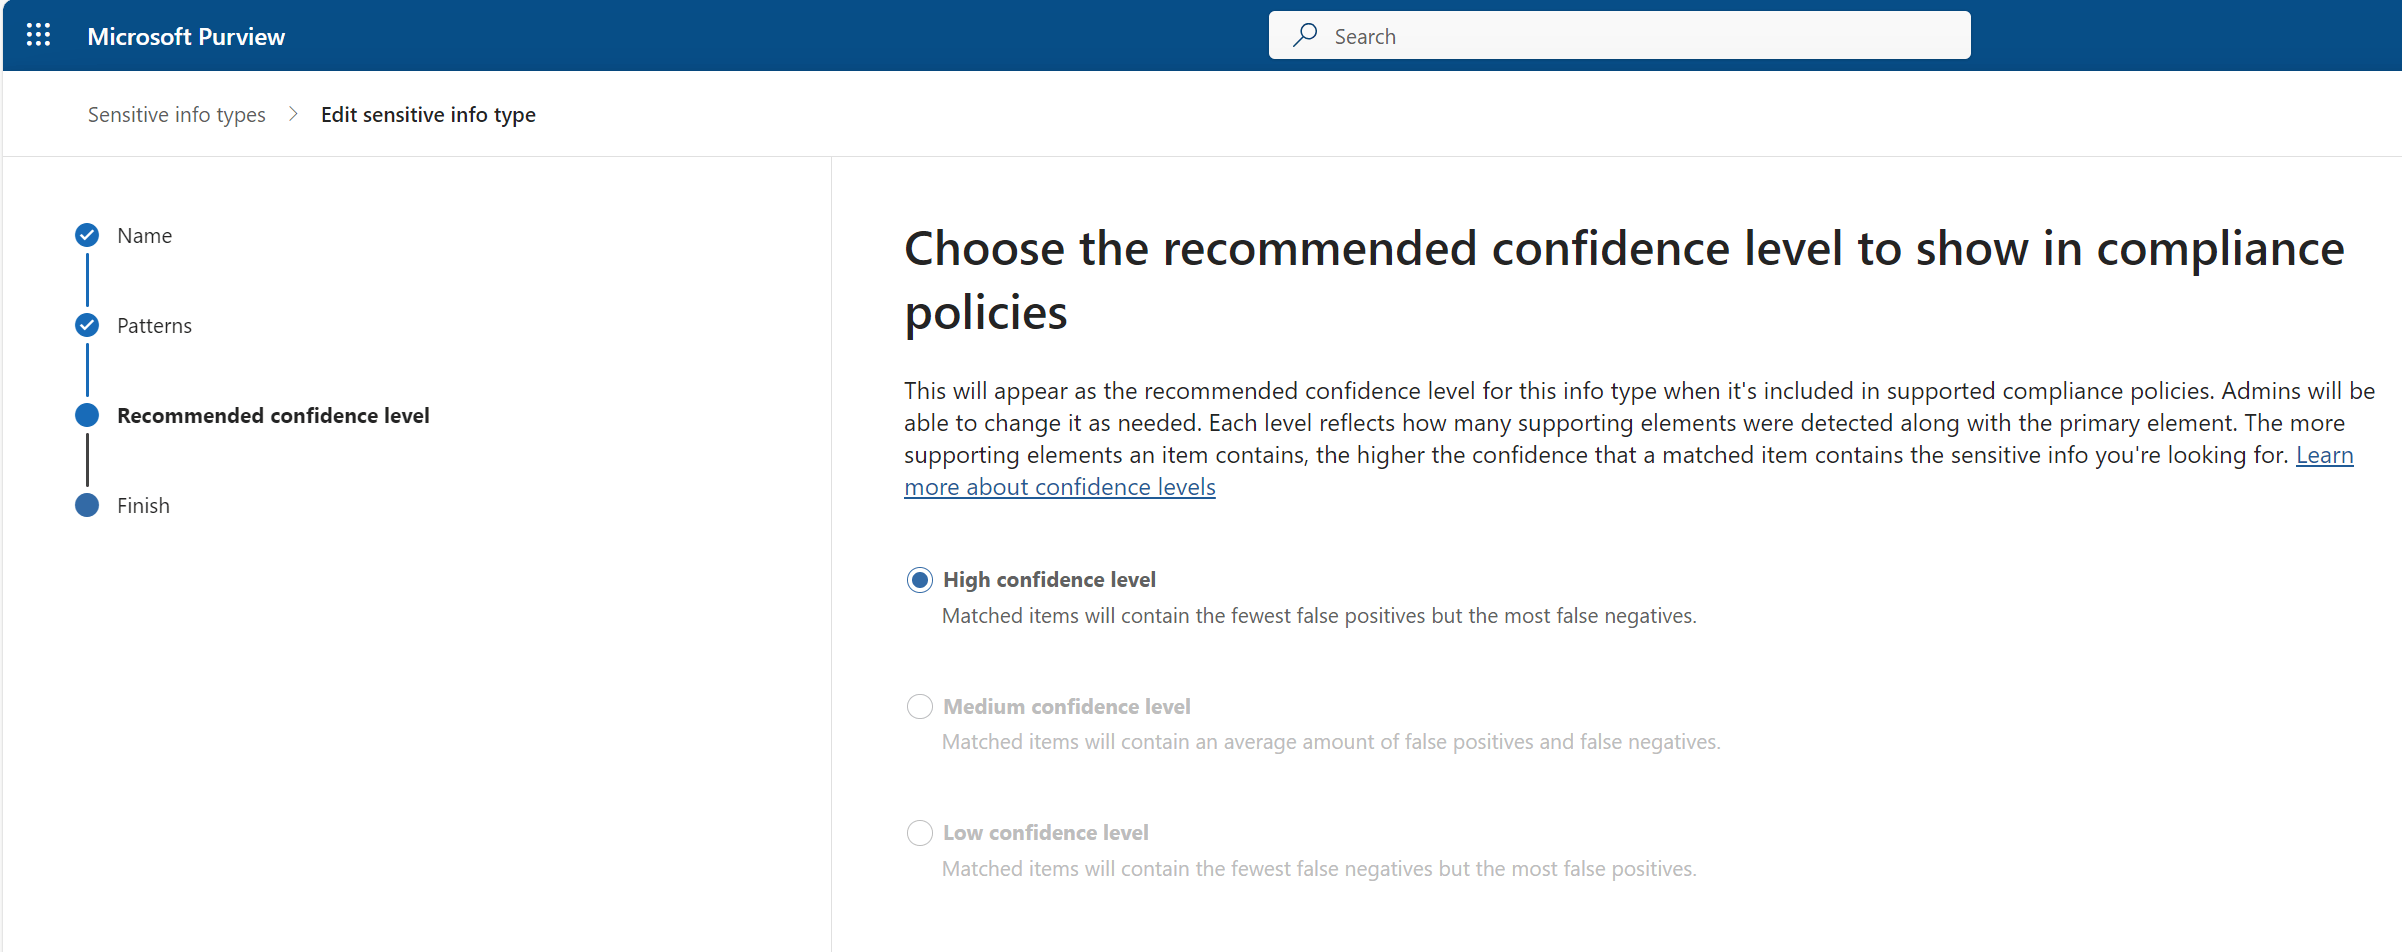Select Medium confidence level radio button

click(x=919, y=707)
